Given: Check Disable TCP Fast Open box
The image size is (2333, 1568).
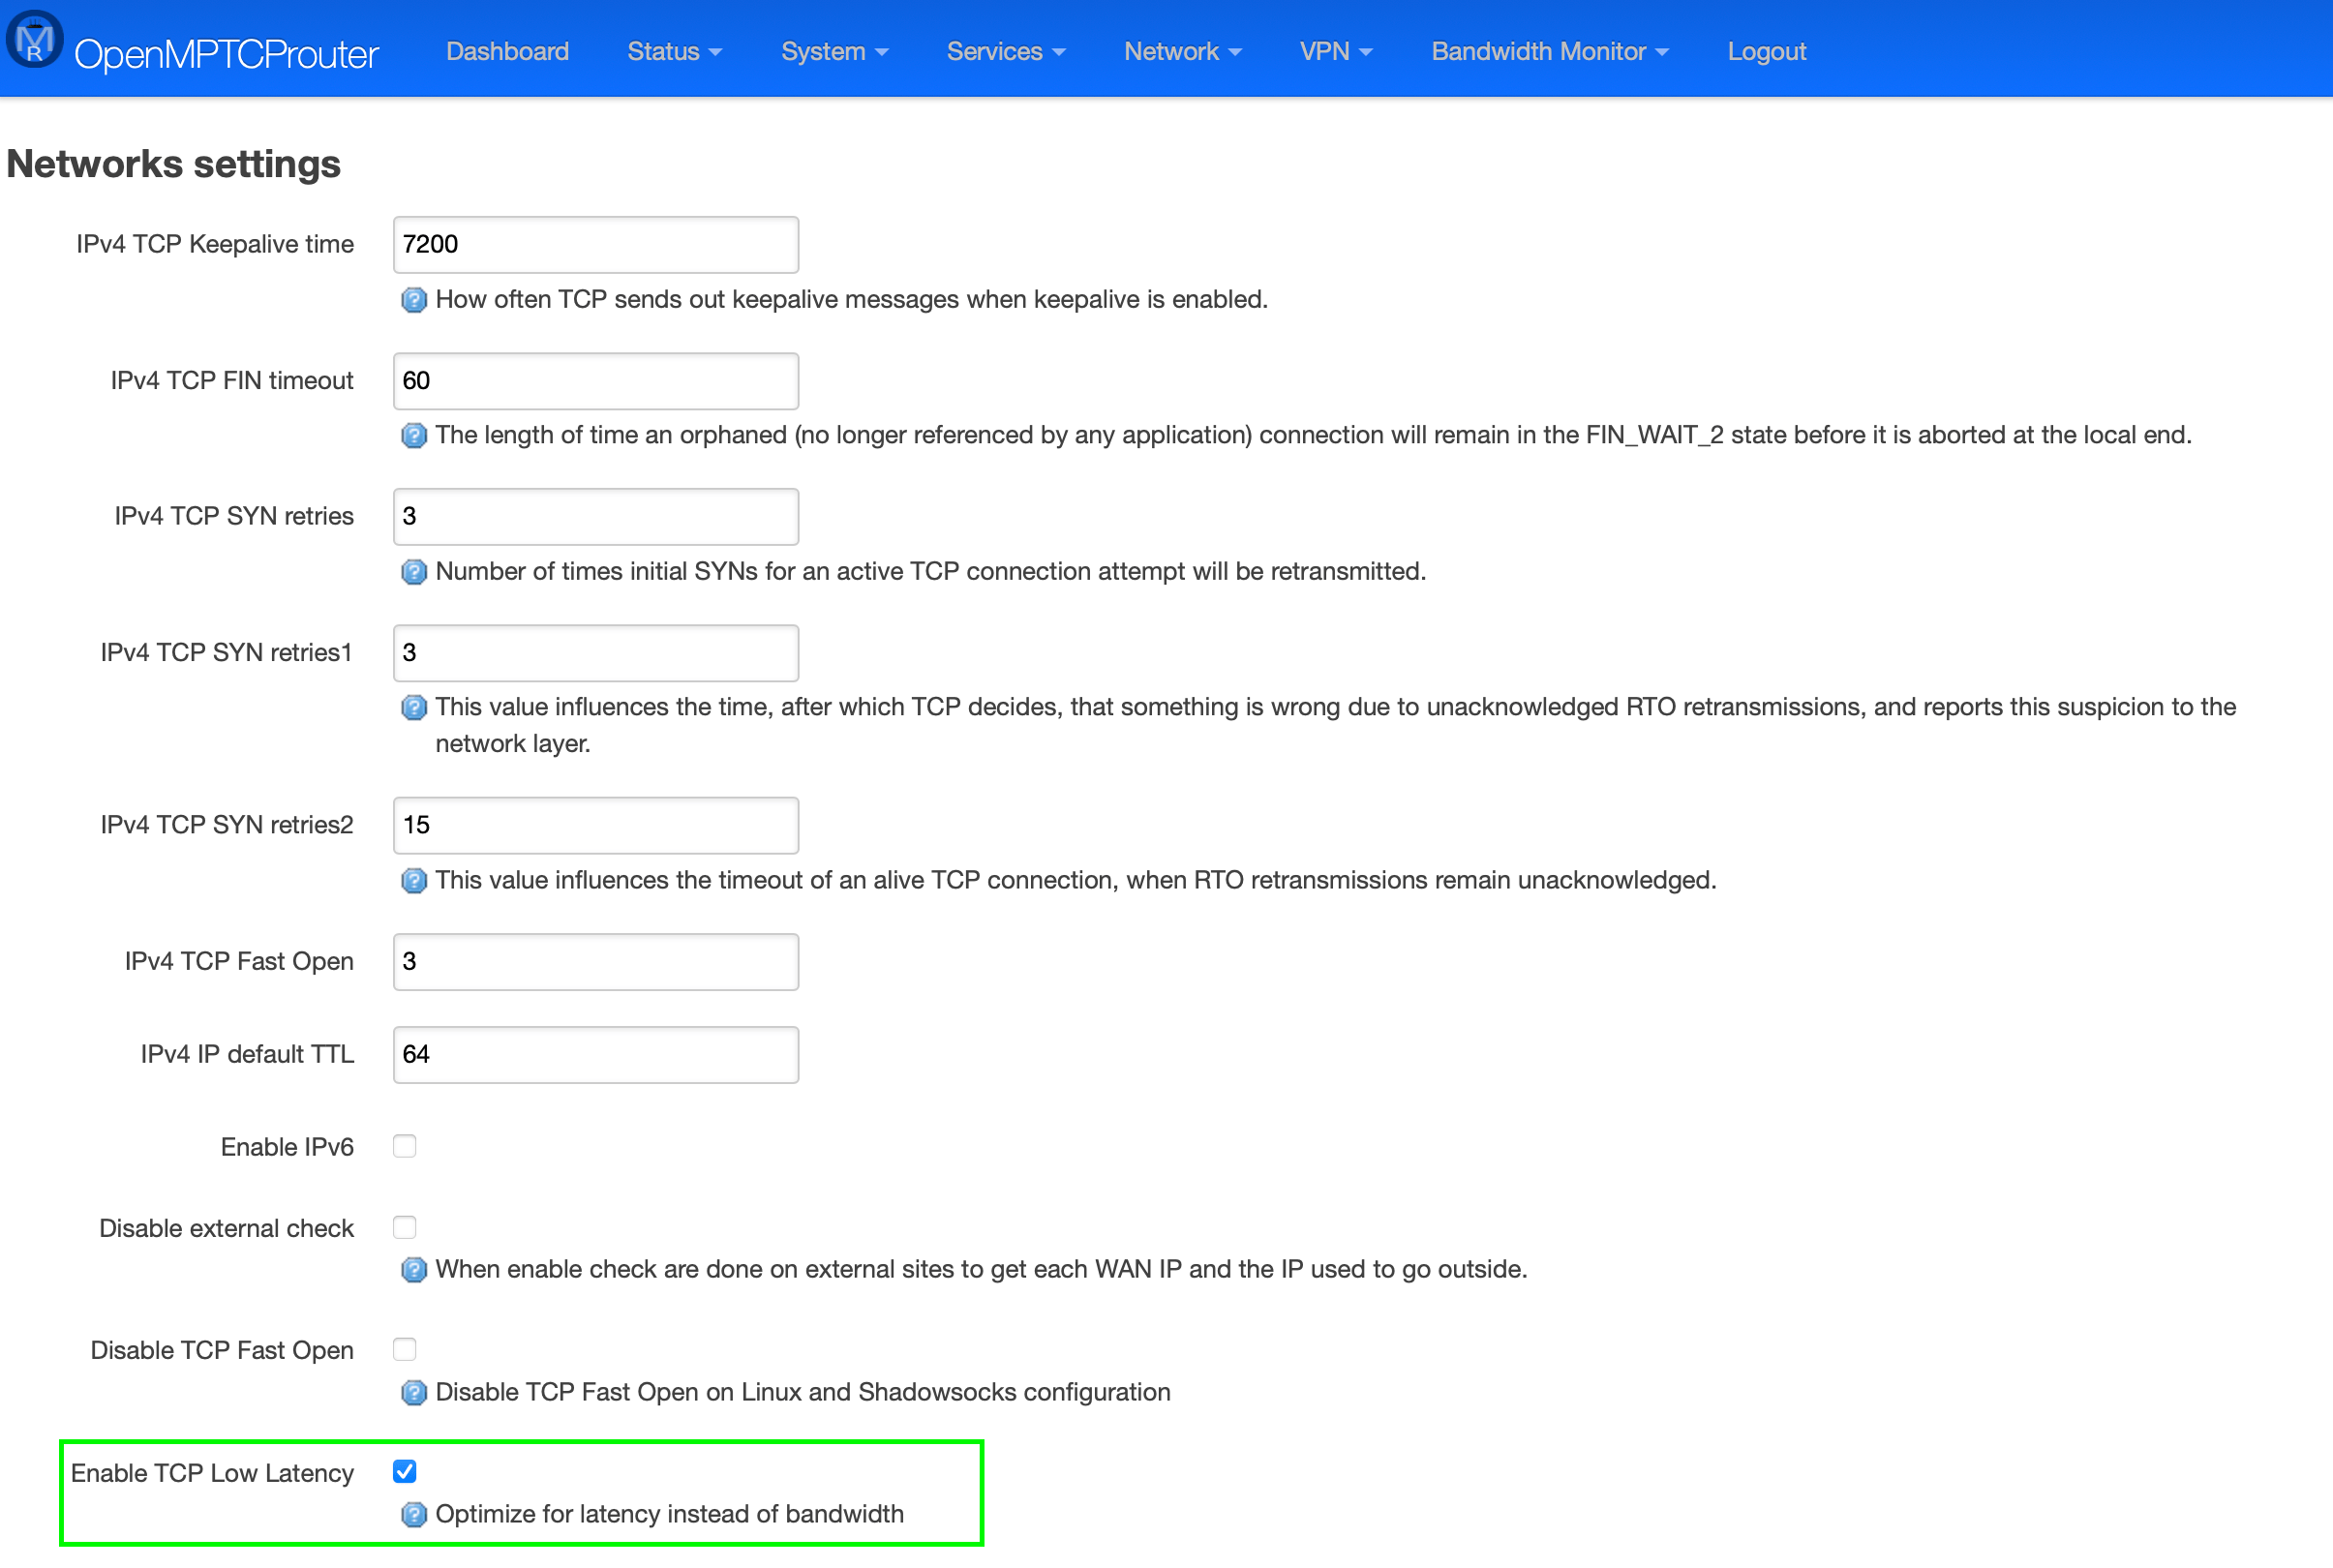Looking at the screenshot, I should (x=405, y=1350).
